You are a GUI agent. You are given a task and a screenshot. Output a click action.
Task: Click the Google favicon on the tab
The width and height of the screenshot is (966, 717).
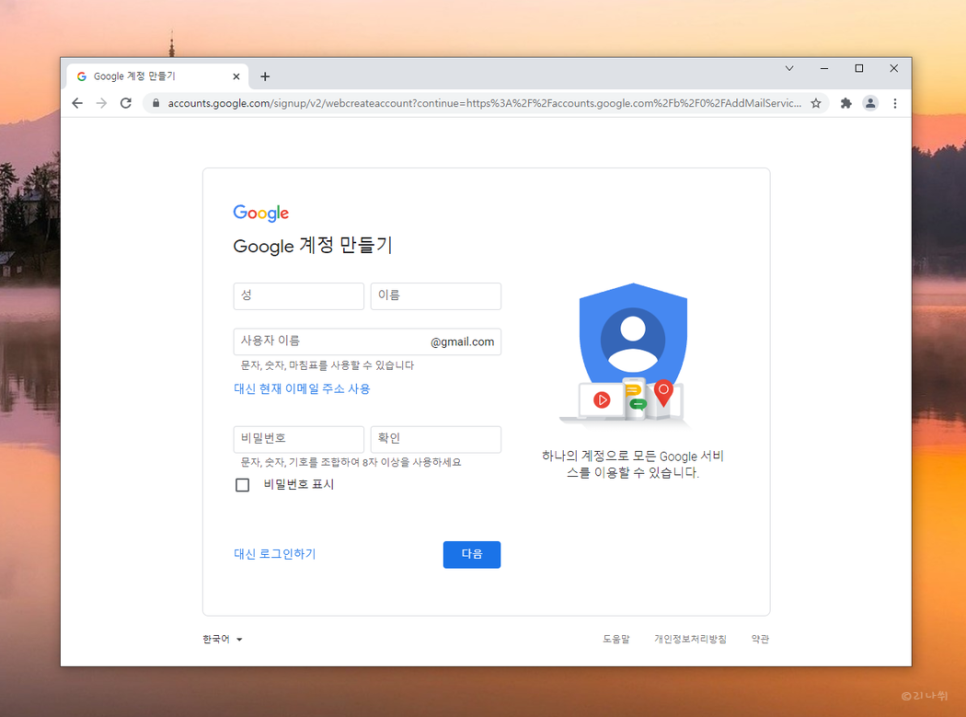click(83, 75)
